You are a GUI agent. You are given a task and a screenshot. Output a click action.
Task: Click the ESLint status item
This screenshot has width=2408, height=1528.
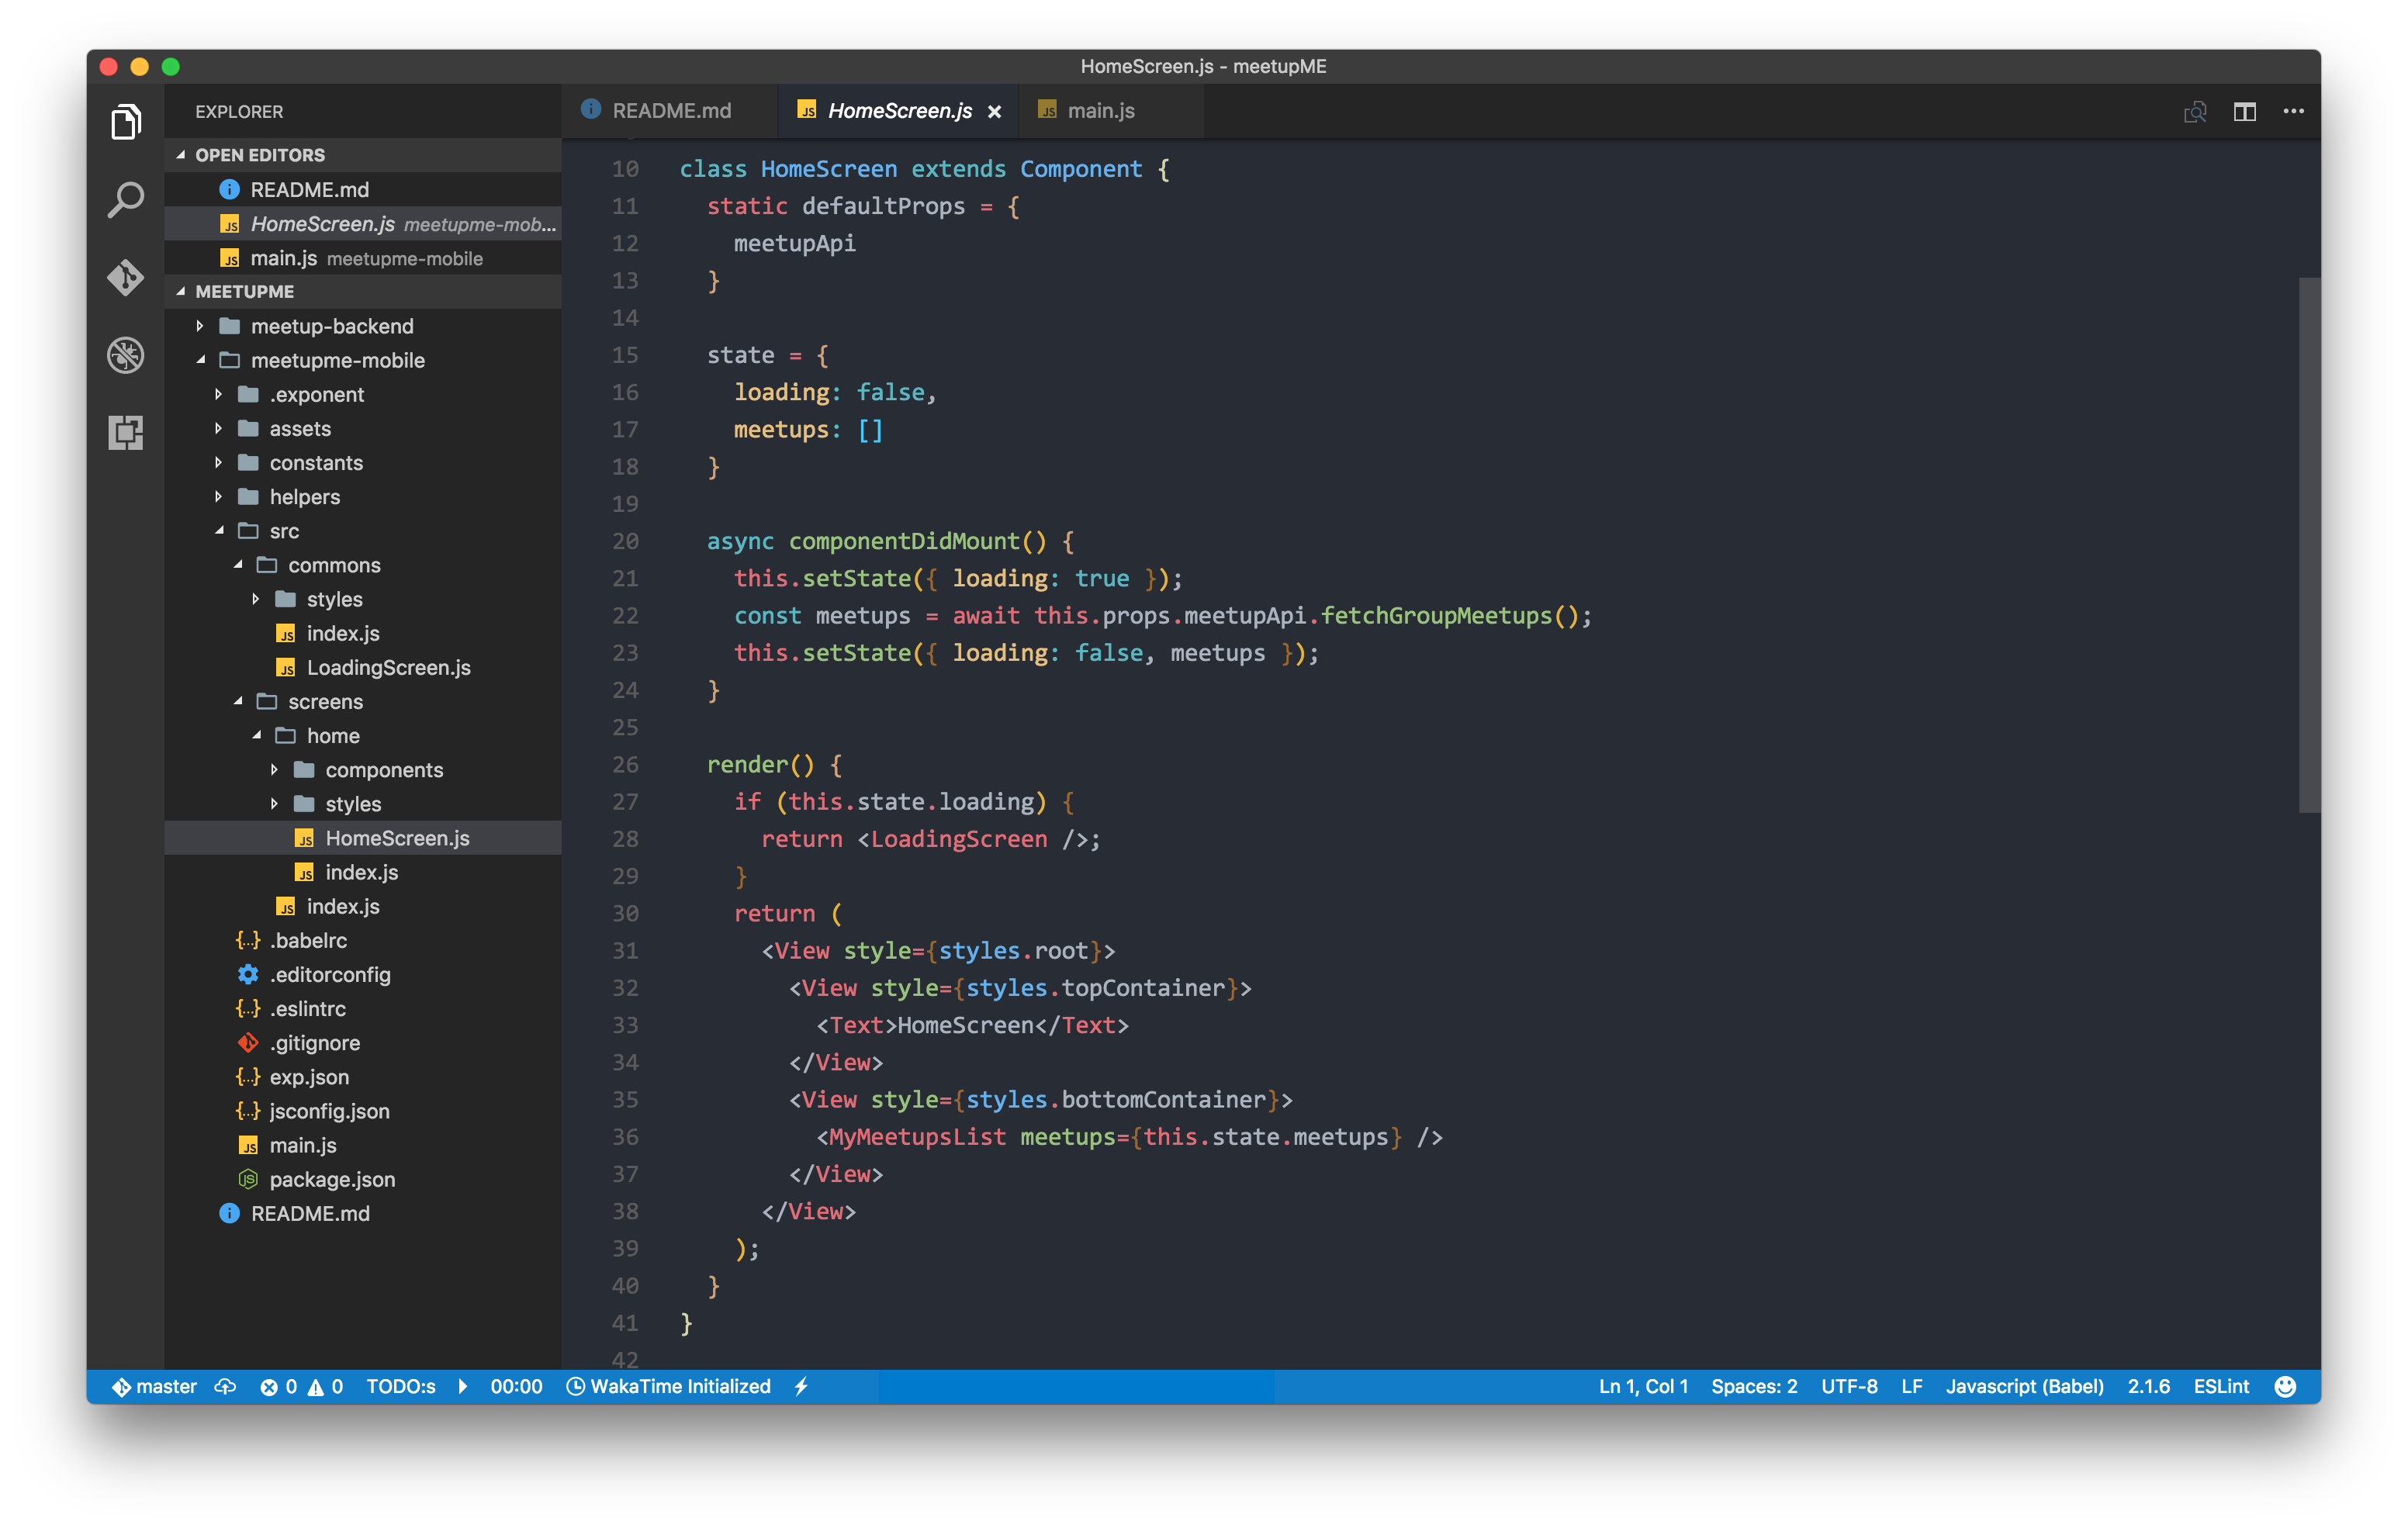point(2221,1387)
